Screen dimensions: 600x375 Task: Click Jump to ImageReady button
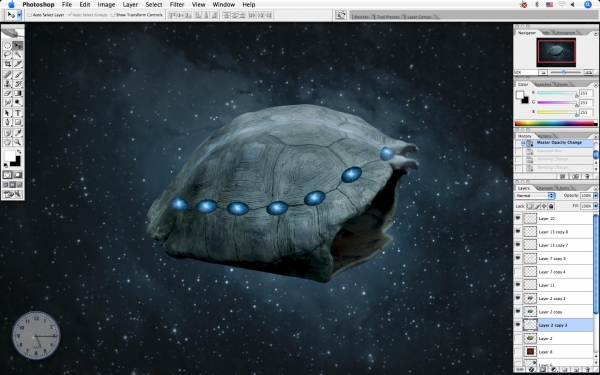click(x=13, y=194)
